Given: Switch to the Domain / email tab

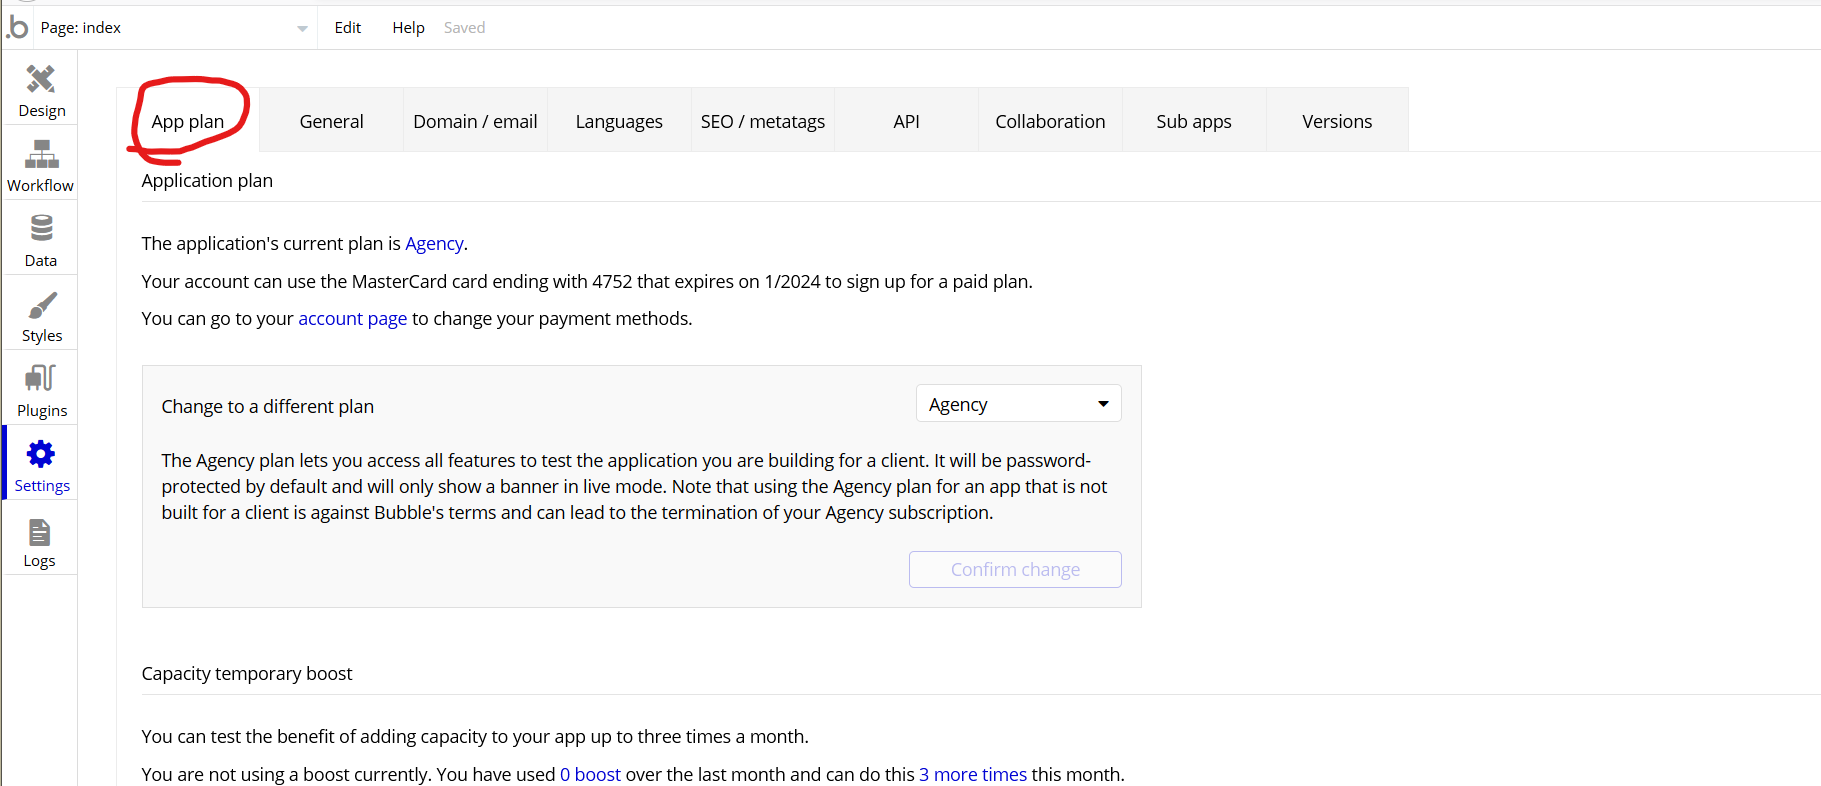Looking at the screenshot, I should 475,121.
